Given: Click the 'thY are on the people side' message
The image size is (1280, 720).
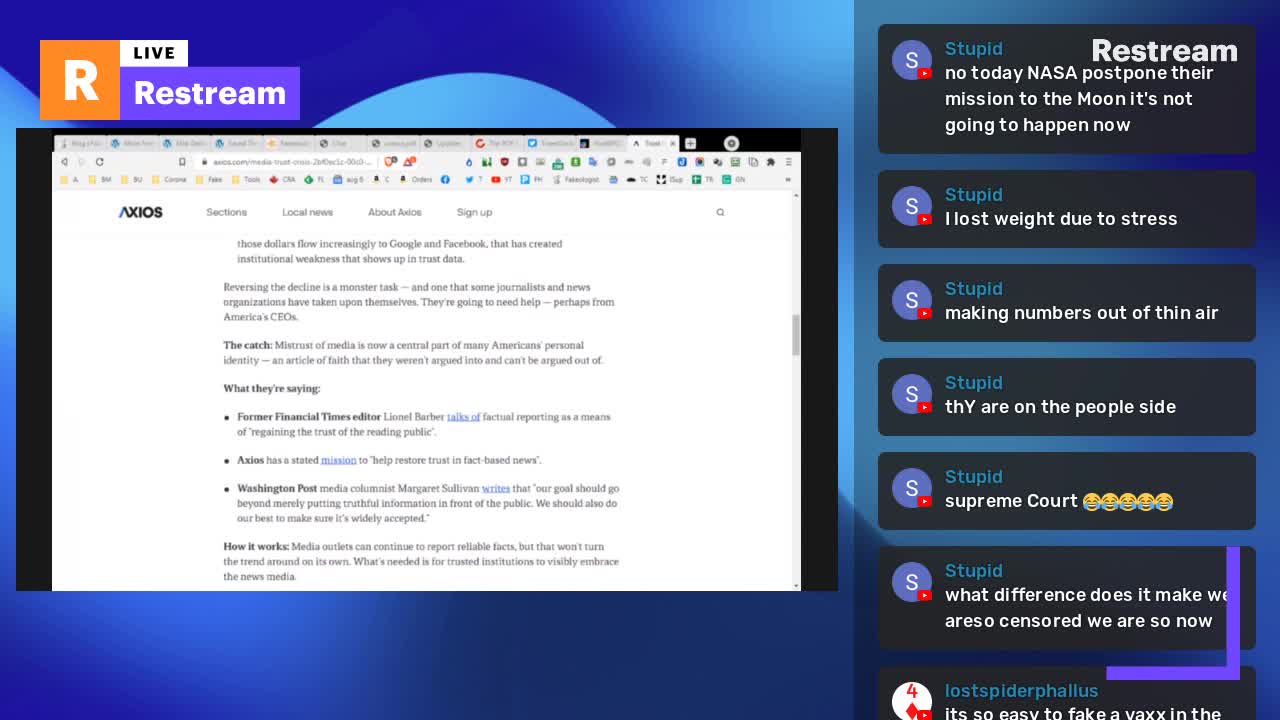Looking at the screenshot, I should pos(1067,396).
